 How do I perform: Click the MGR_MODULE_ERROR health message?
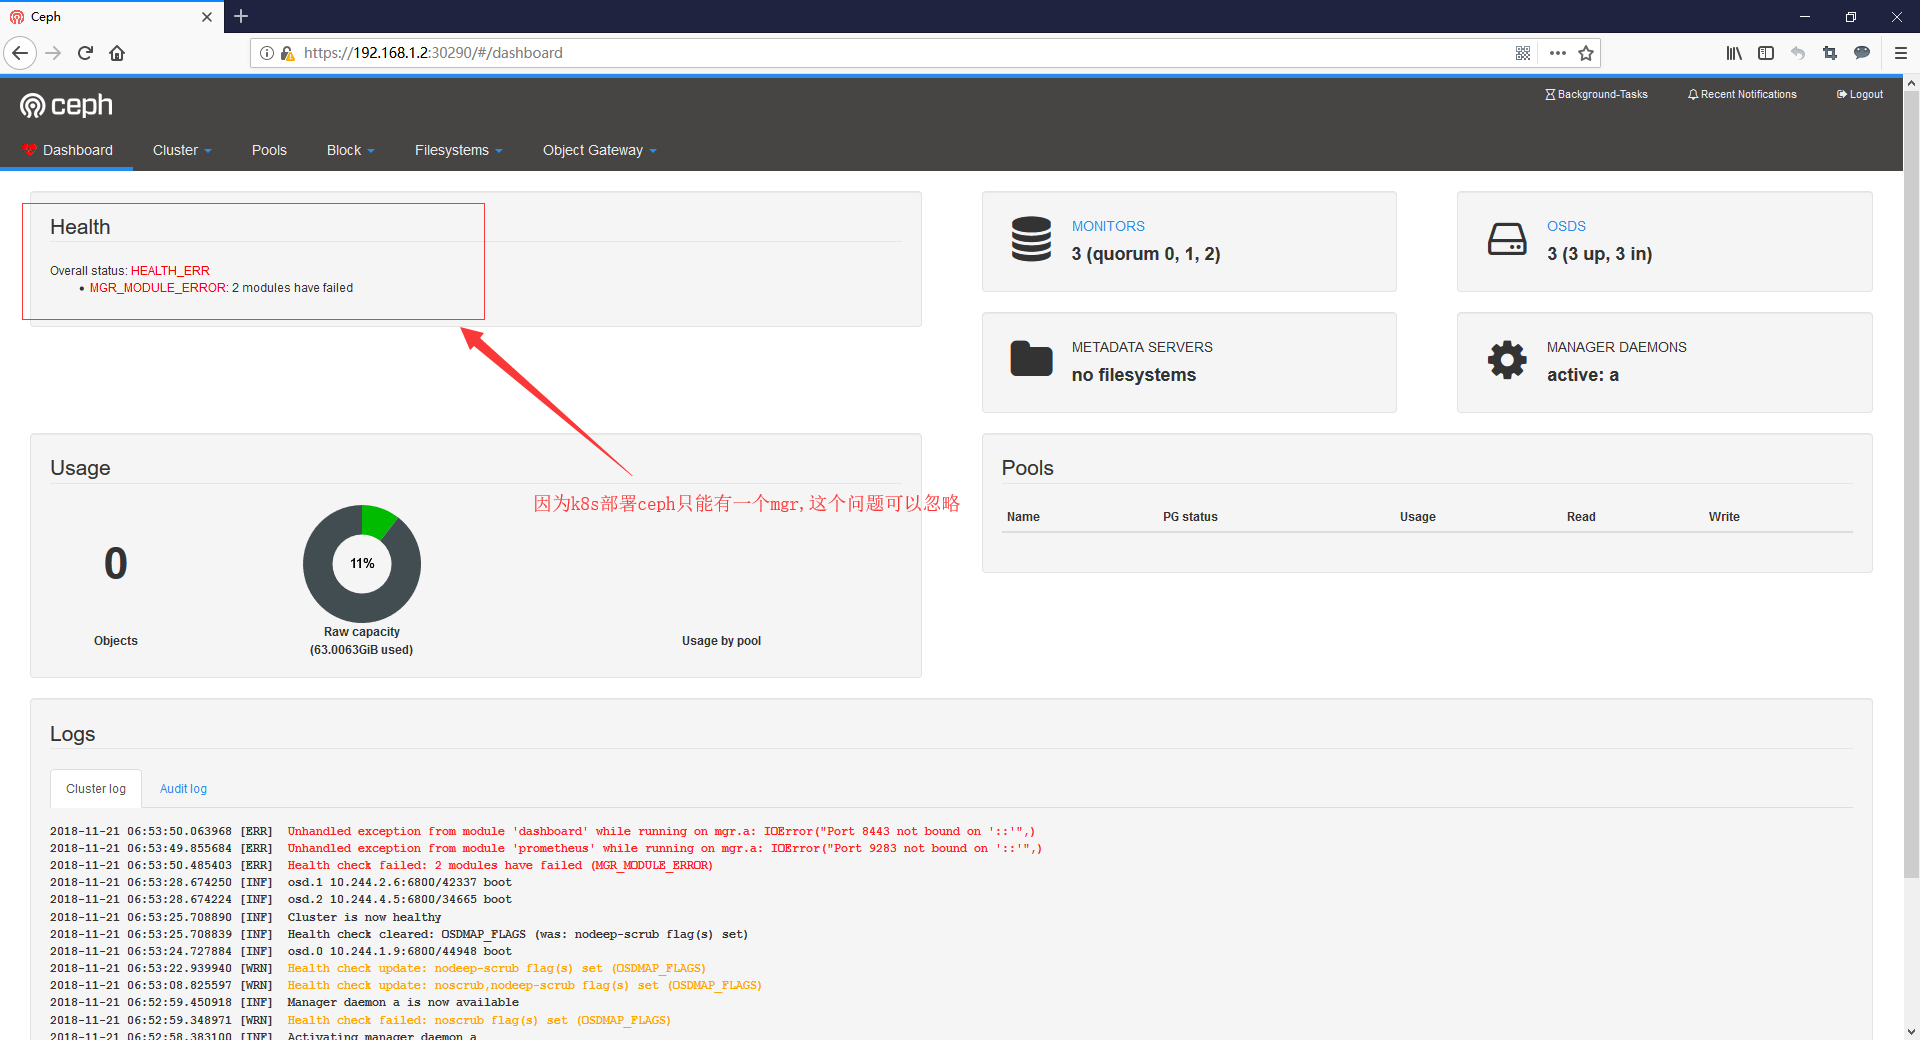click(x=221, y=288)
